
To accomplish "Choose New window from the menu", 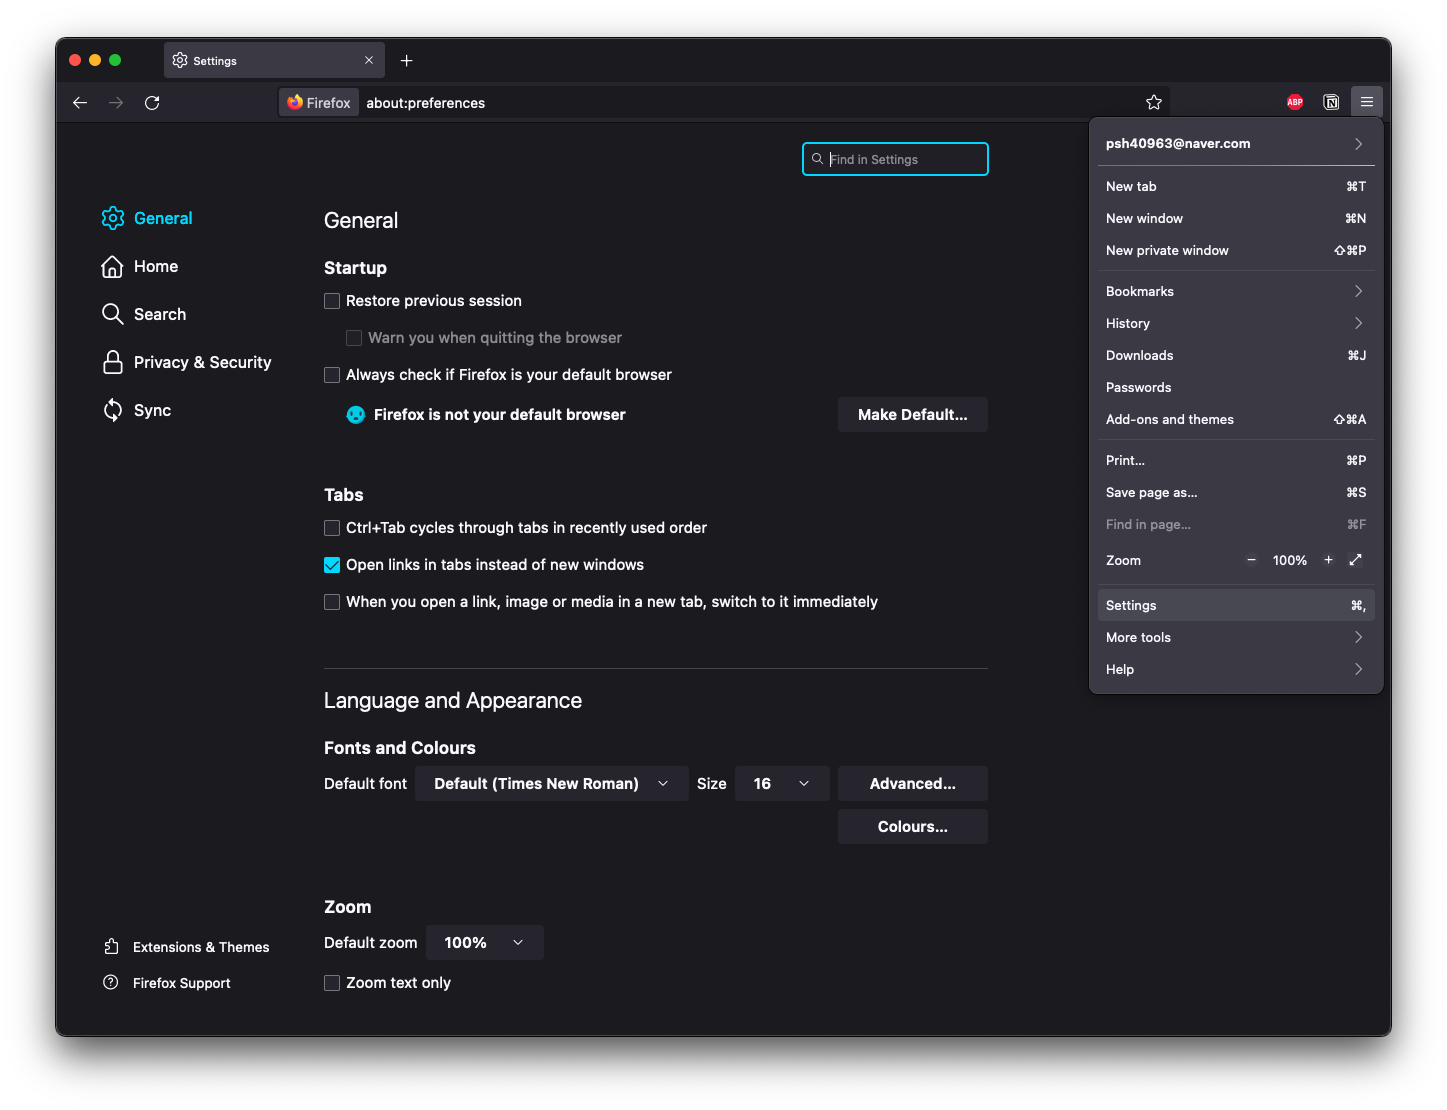I will coord(1236,218).
